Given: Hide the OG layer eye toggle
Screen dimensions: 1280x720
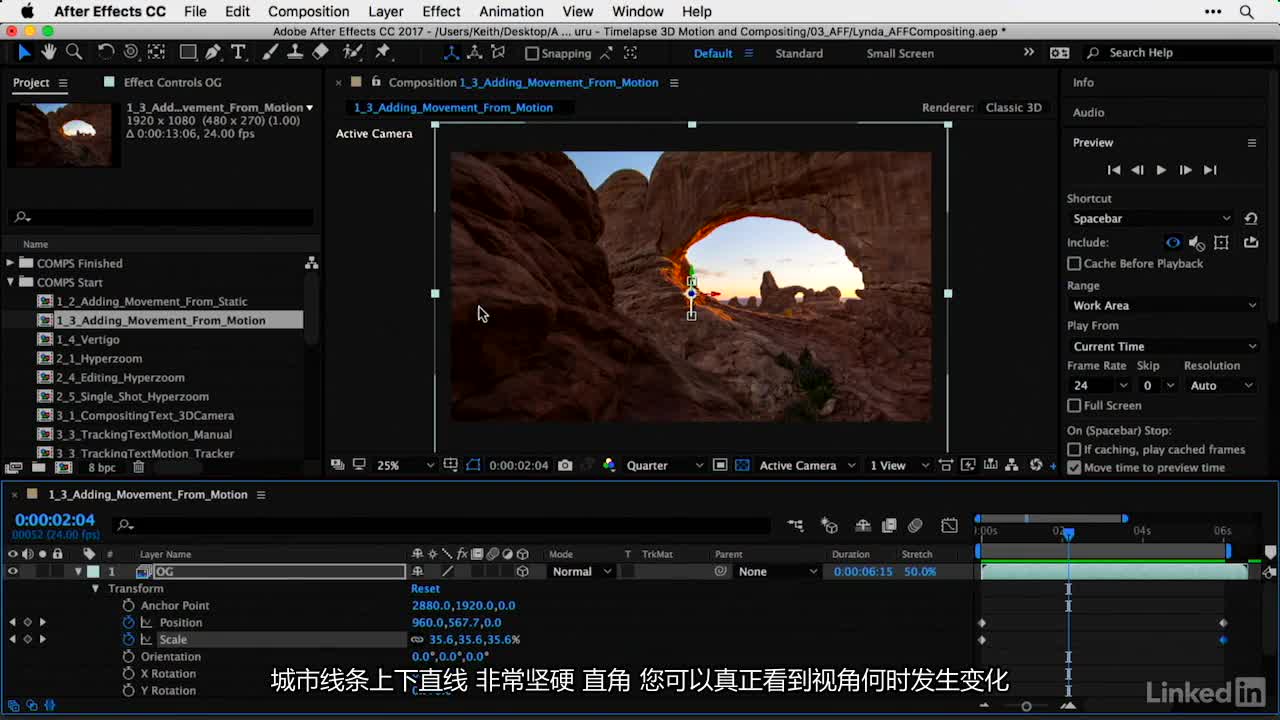Looking at the screenshot, I should coord(13,571).
